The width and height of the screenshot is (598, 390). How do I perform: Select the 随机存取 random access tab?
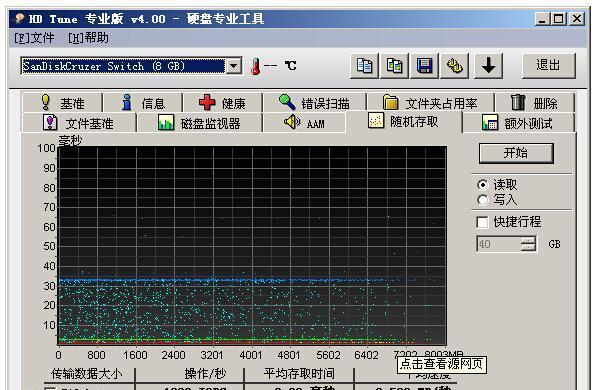[403, 121]
